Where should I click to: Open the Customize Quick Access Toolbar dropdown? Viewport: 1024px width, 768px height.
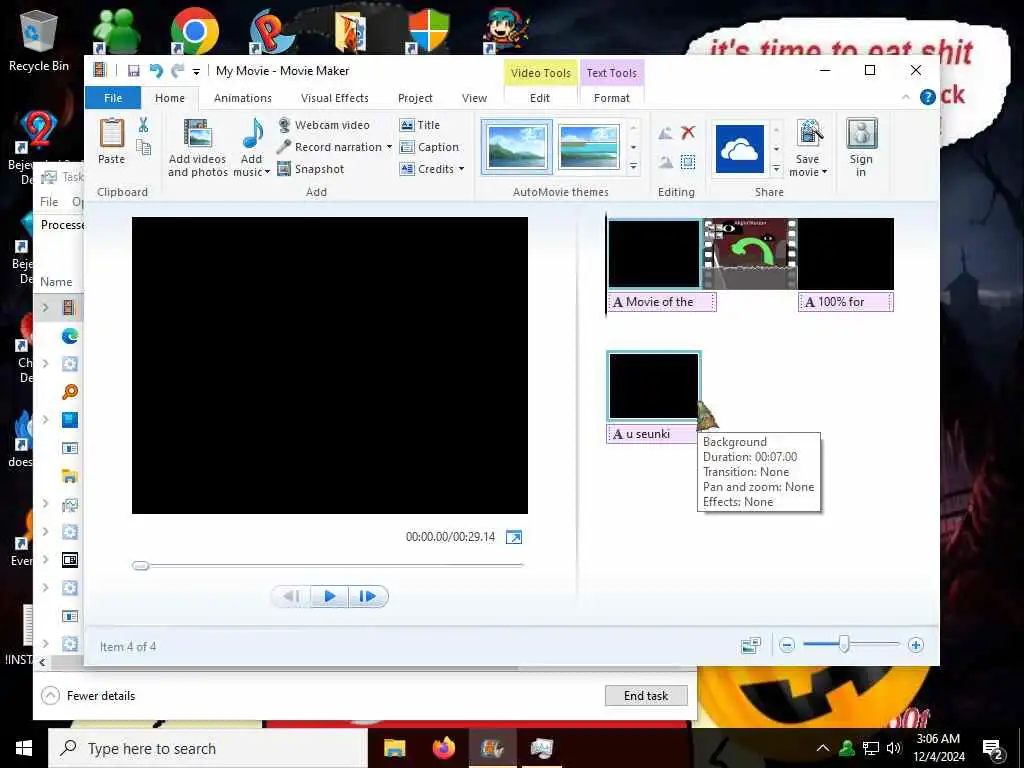pos(196,72)
